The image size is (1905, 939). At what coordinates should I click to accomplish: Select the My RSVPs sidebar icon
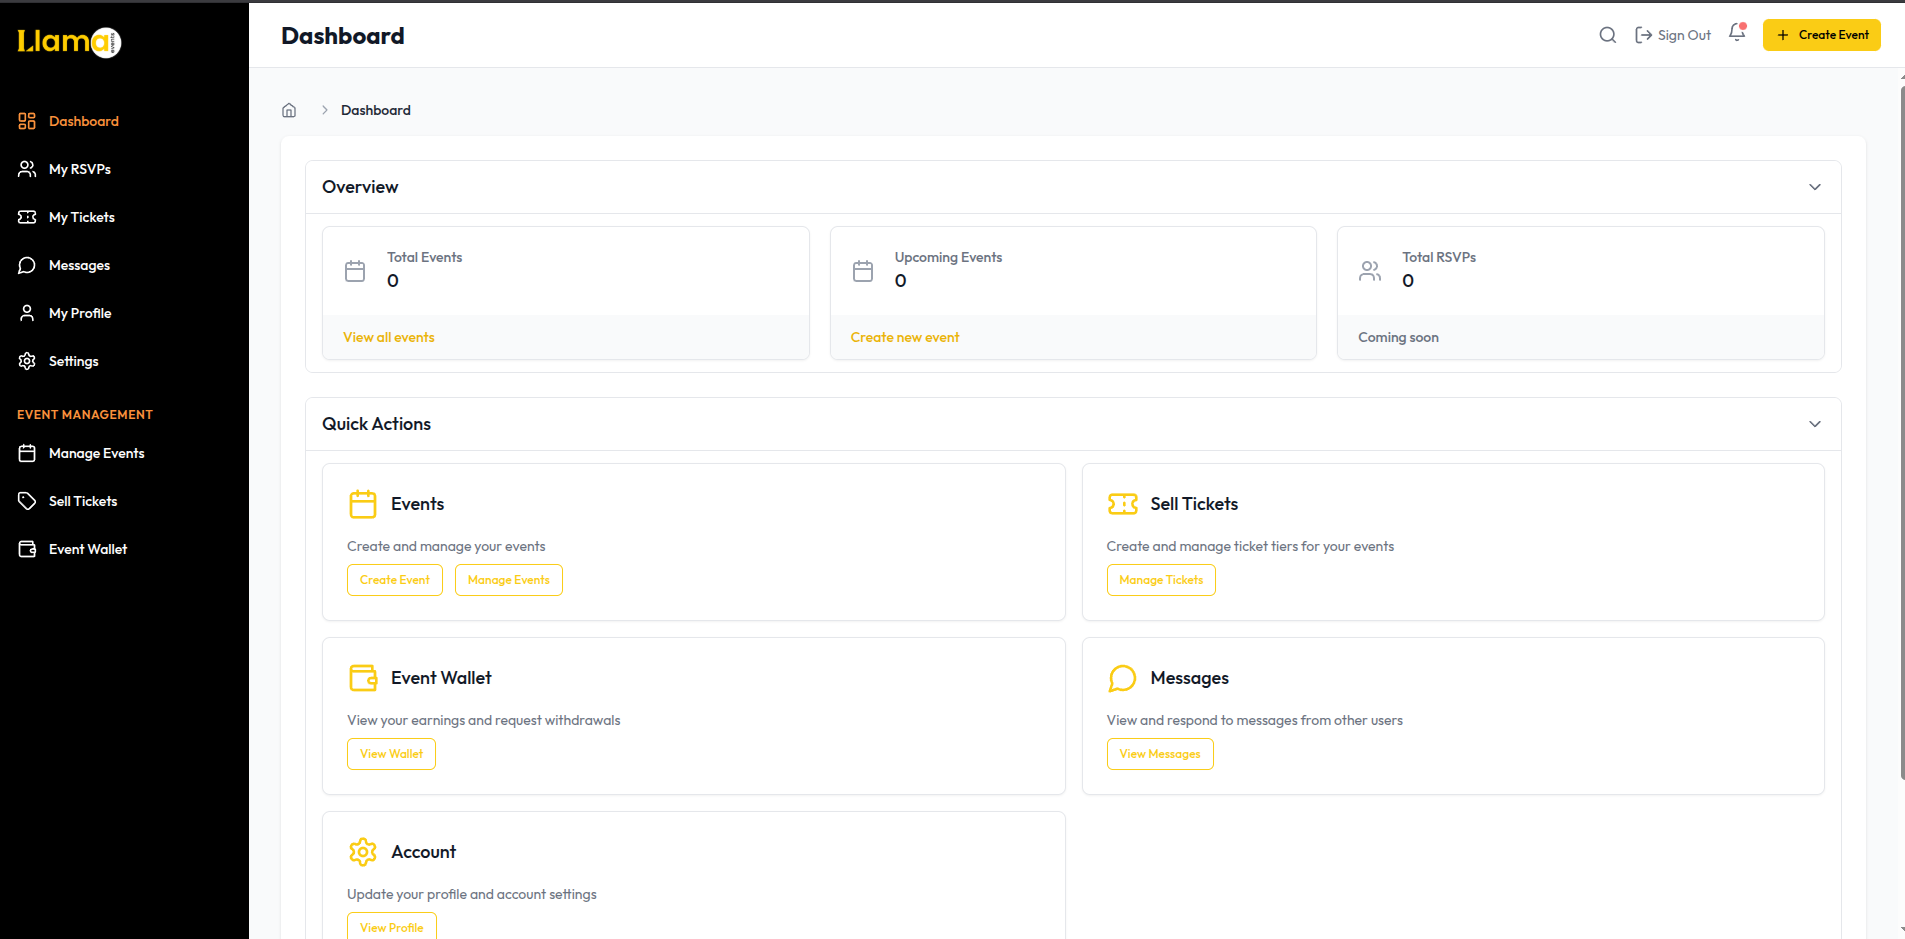click(x=27, y=168)
